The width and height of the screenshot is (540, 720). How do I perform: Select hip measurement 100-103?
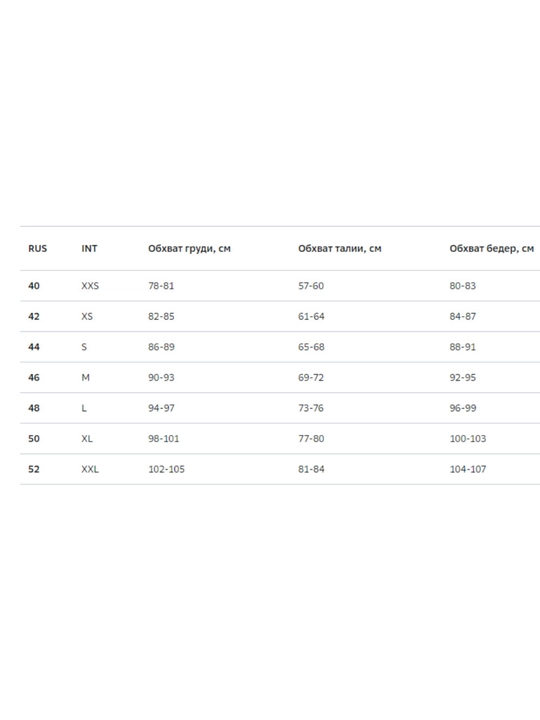467,439
